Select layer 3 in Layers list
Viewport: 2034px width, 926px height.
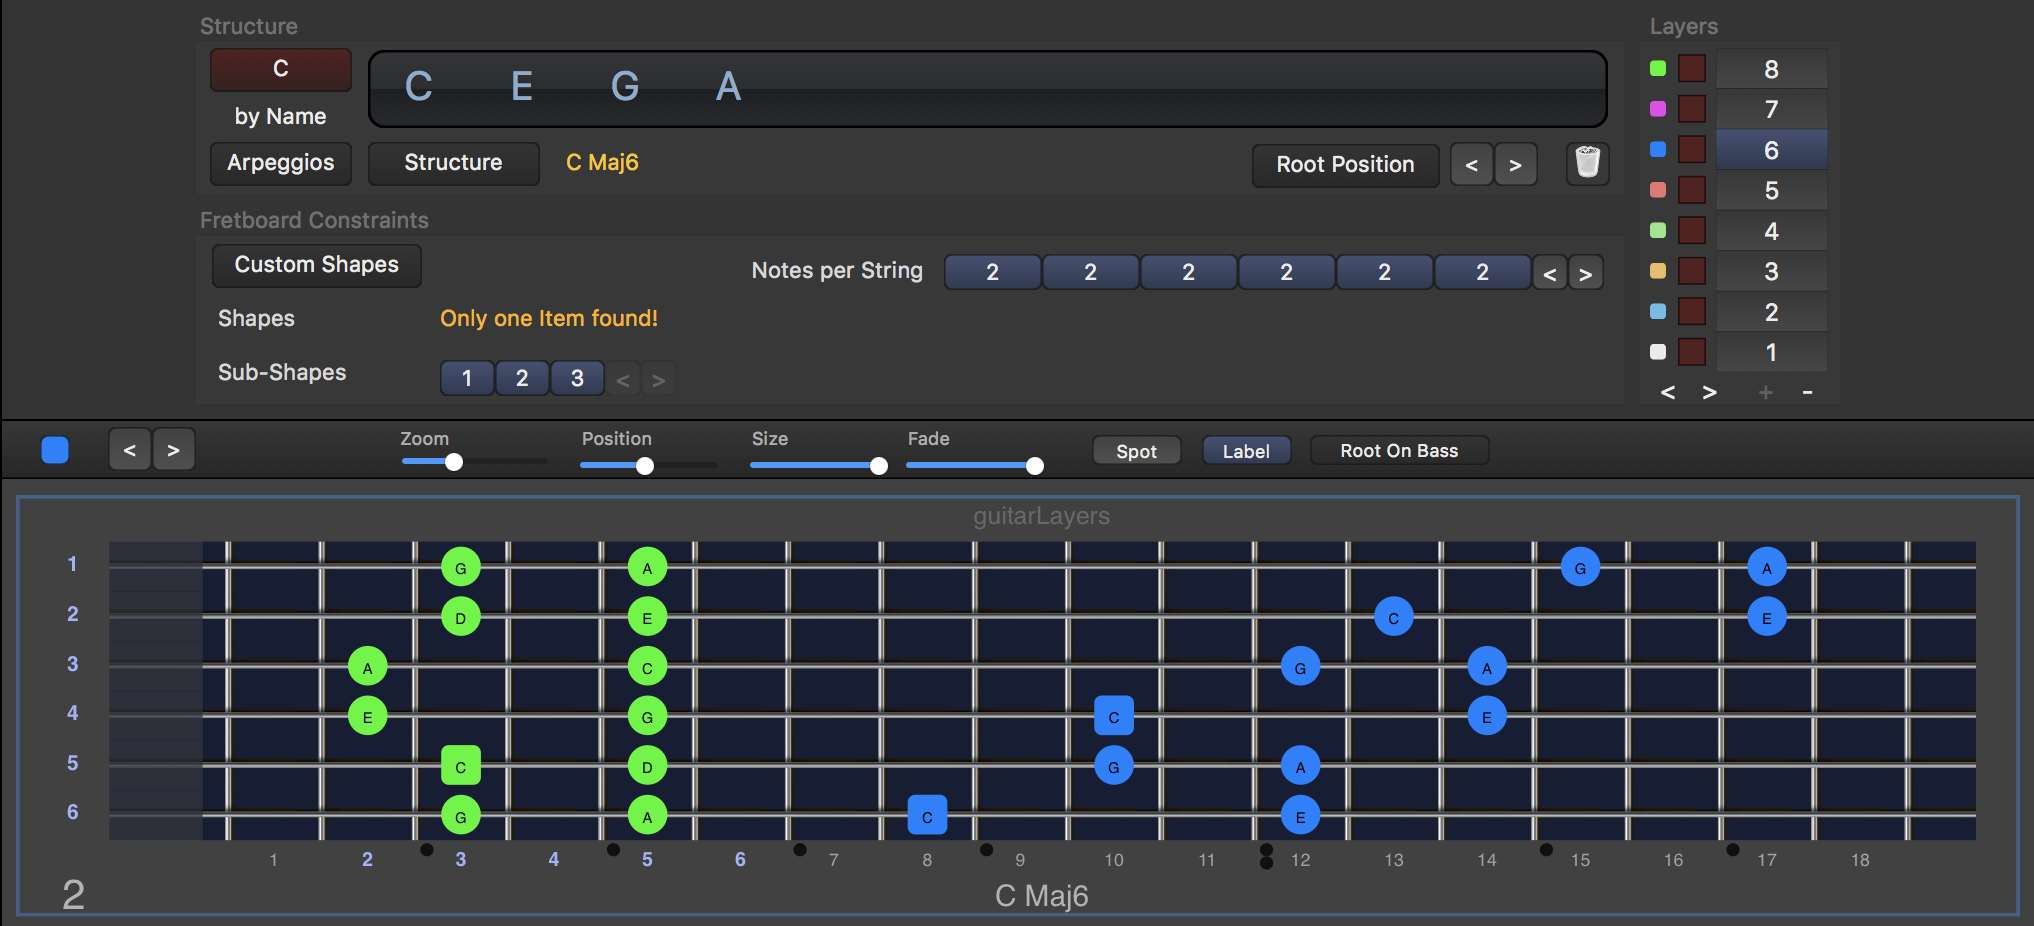(x=1770, y=271)
